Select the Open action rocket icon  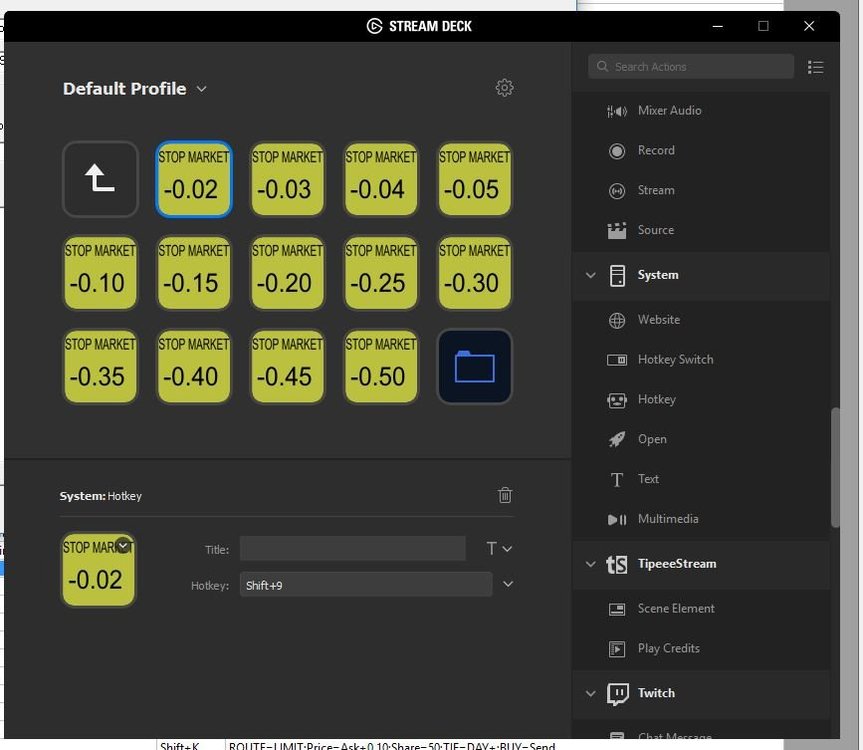617,439
